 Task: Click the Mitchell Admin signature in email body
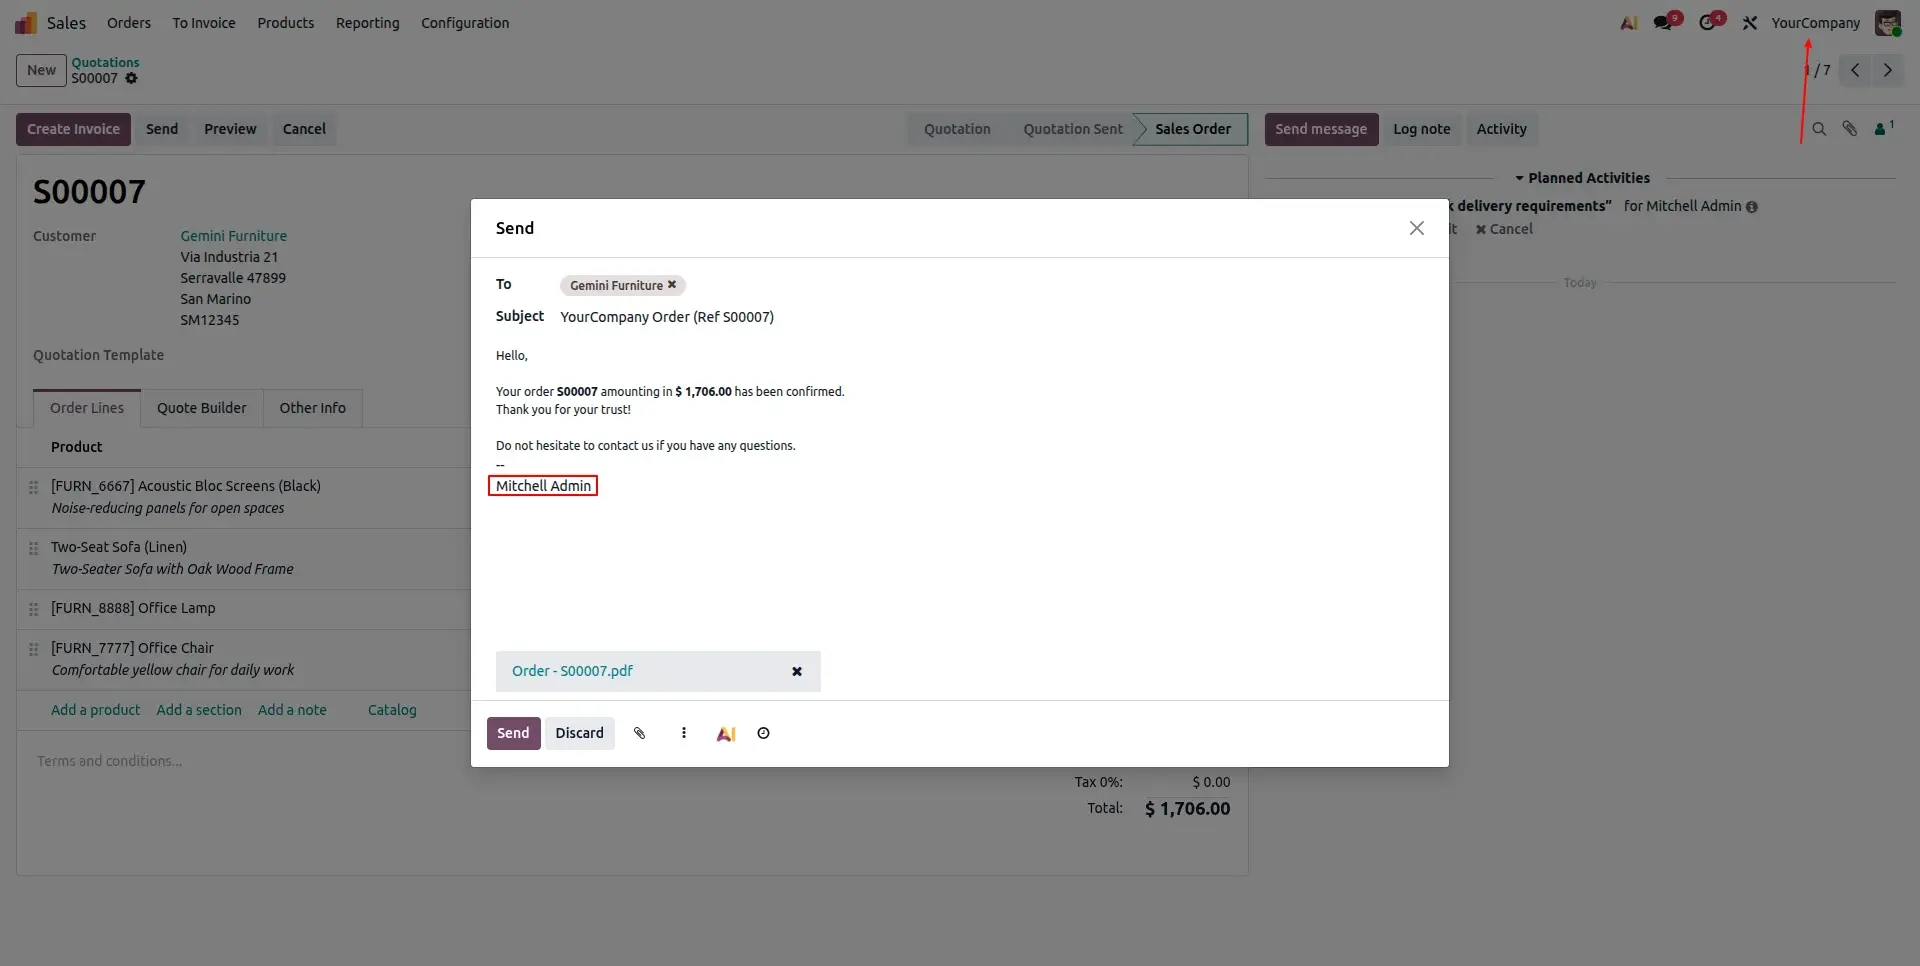(543, 486)
